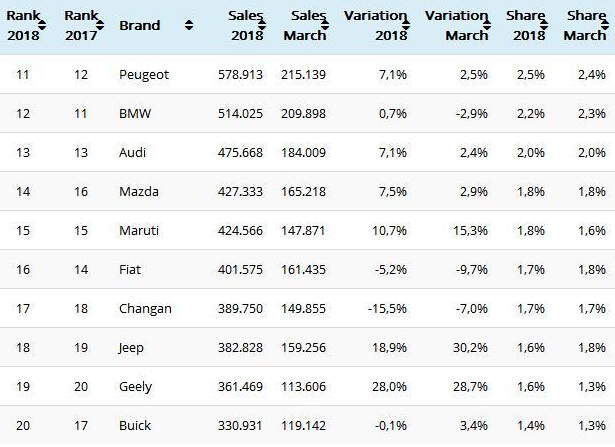Click the Audi brand name
The height and width of the screenshot is (447, 615).
pos(132,152)
